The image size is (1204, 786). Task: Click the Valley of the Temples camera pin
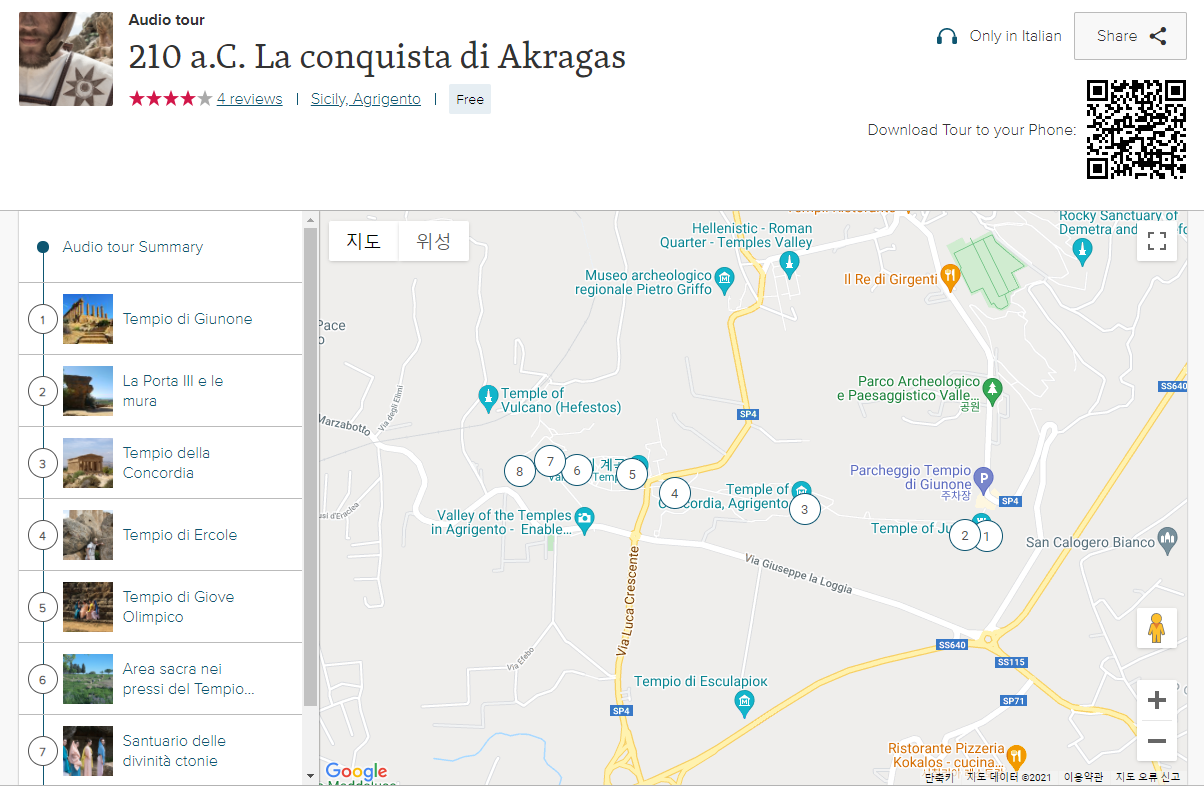pos(585,518)
